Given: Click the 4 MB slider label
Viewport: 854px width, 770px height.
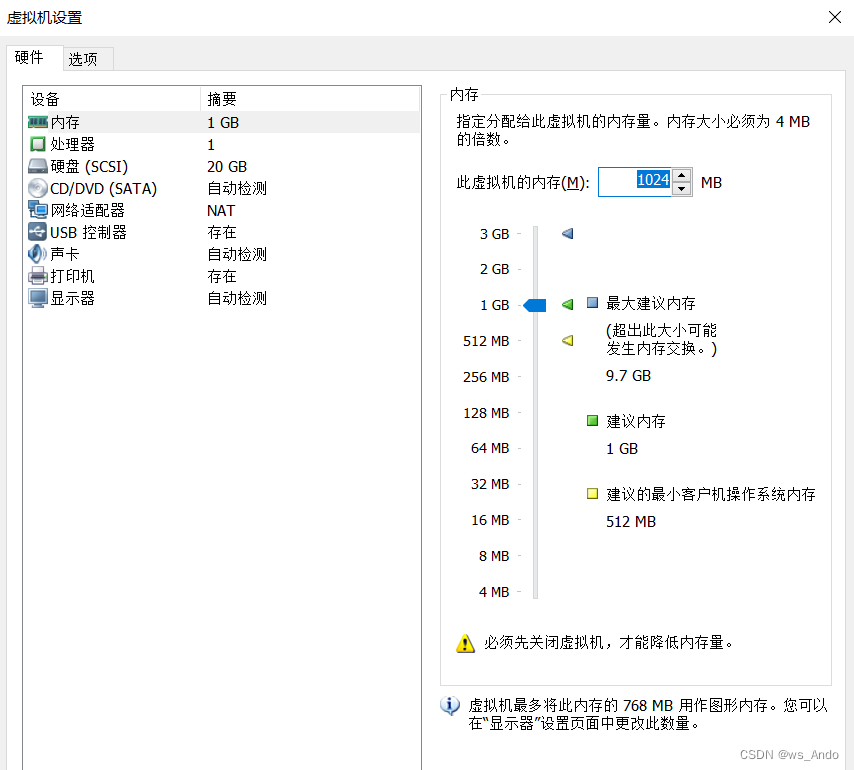Looking at the screenshot, I should tap(494, 592).
